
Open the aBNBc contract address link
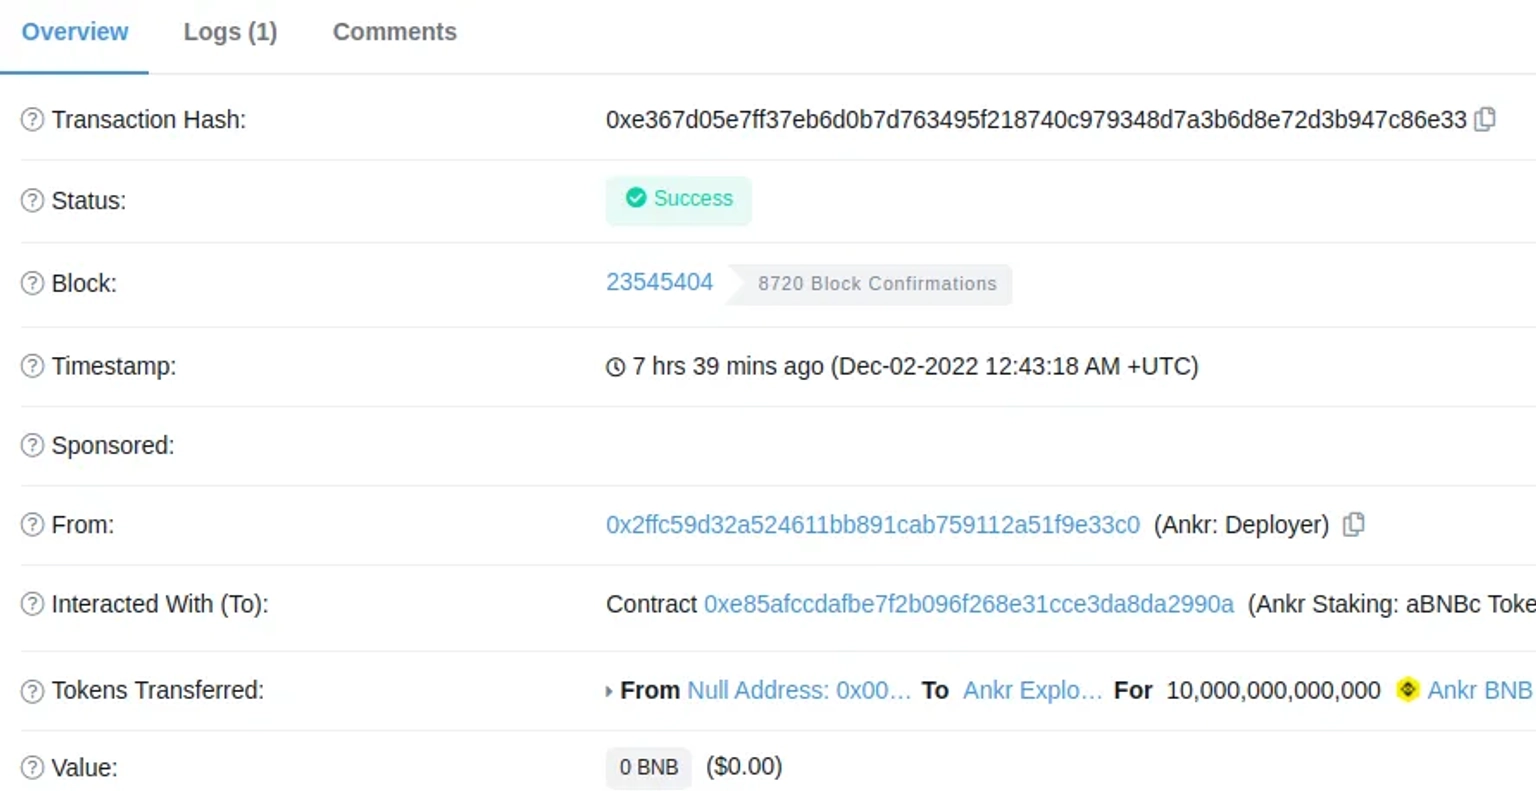[x=969, y=604]
